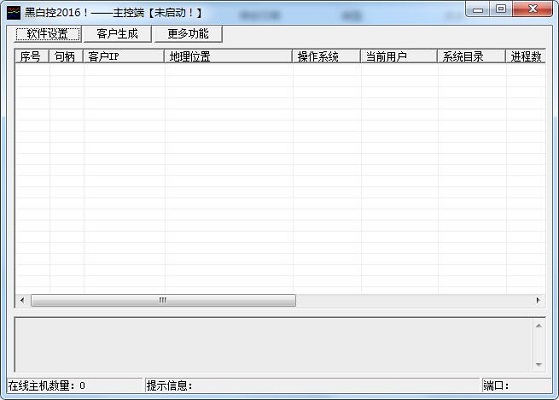Click the horizontal scrollbar thumb
This screenshot has width=559, height=400.
[163, 300]
